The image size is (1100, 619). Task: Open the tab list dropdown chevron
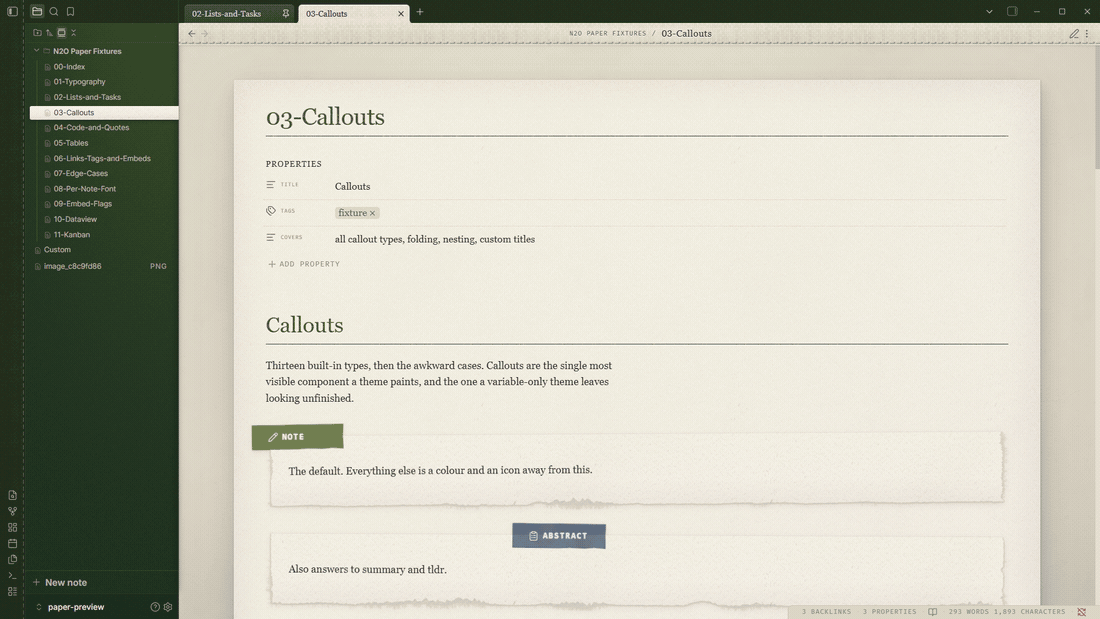click(989, 12)
